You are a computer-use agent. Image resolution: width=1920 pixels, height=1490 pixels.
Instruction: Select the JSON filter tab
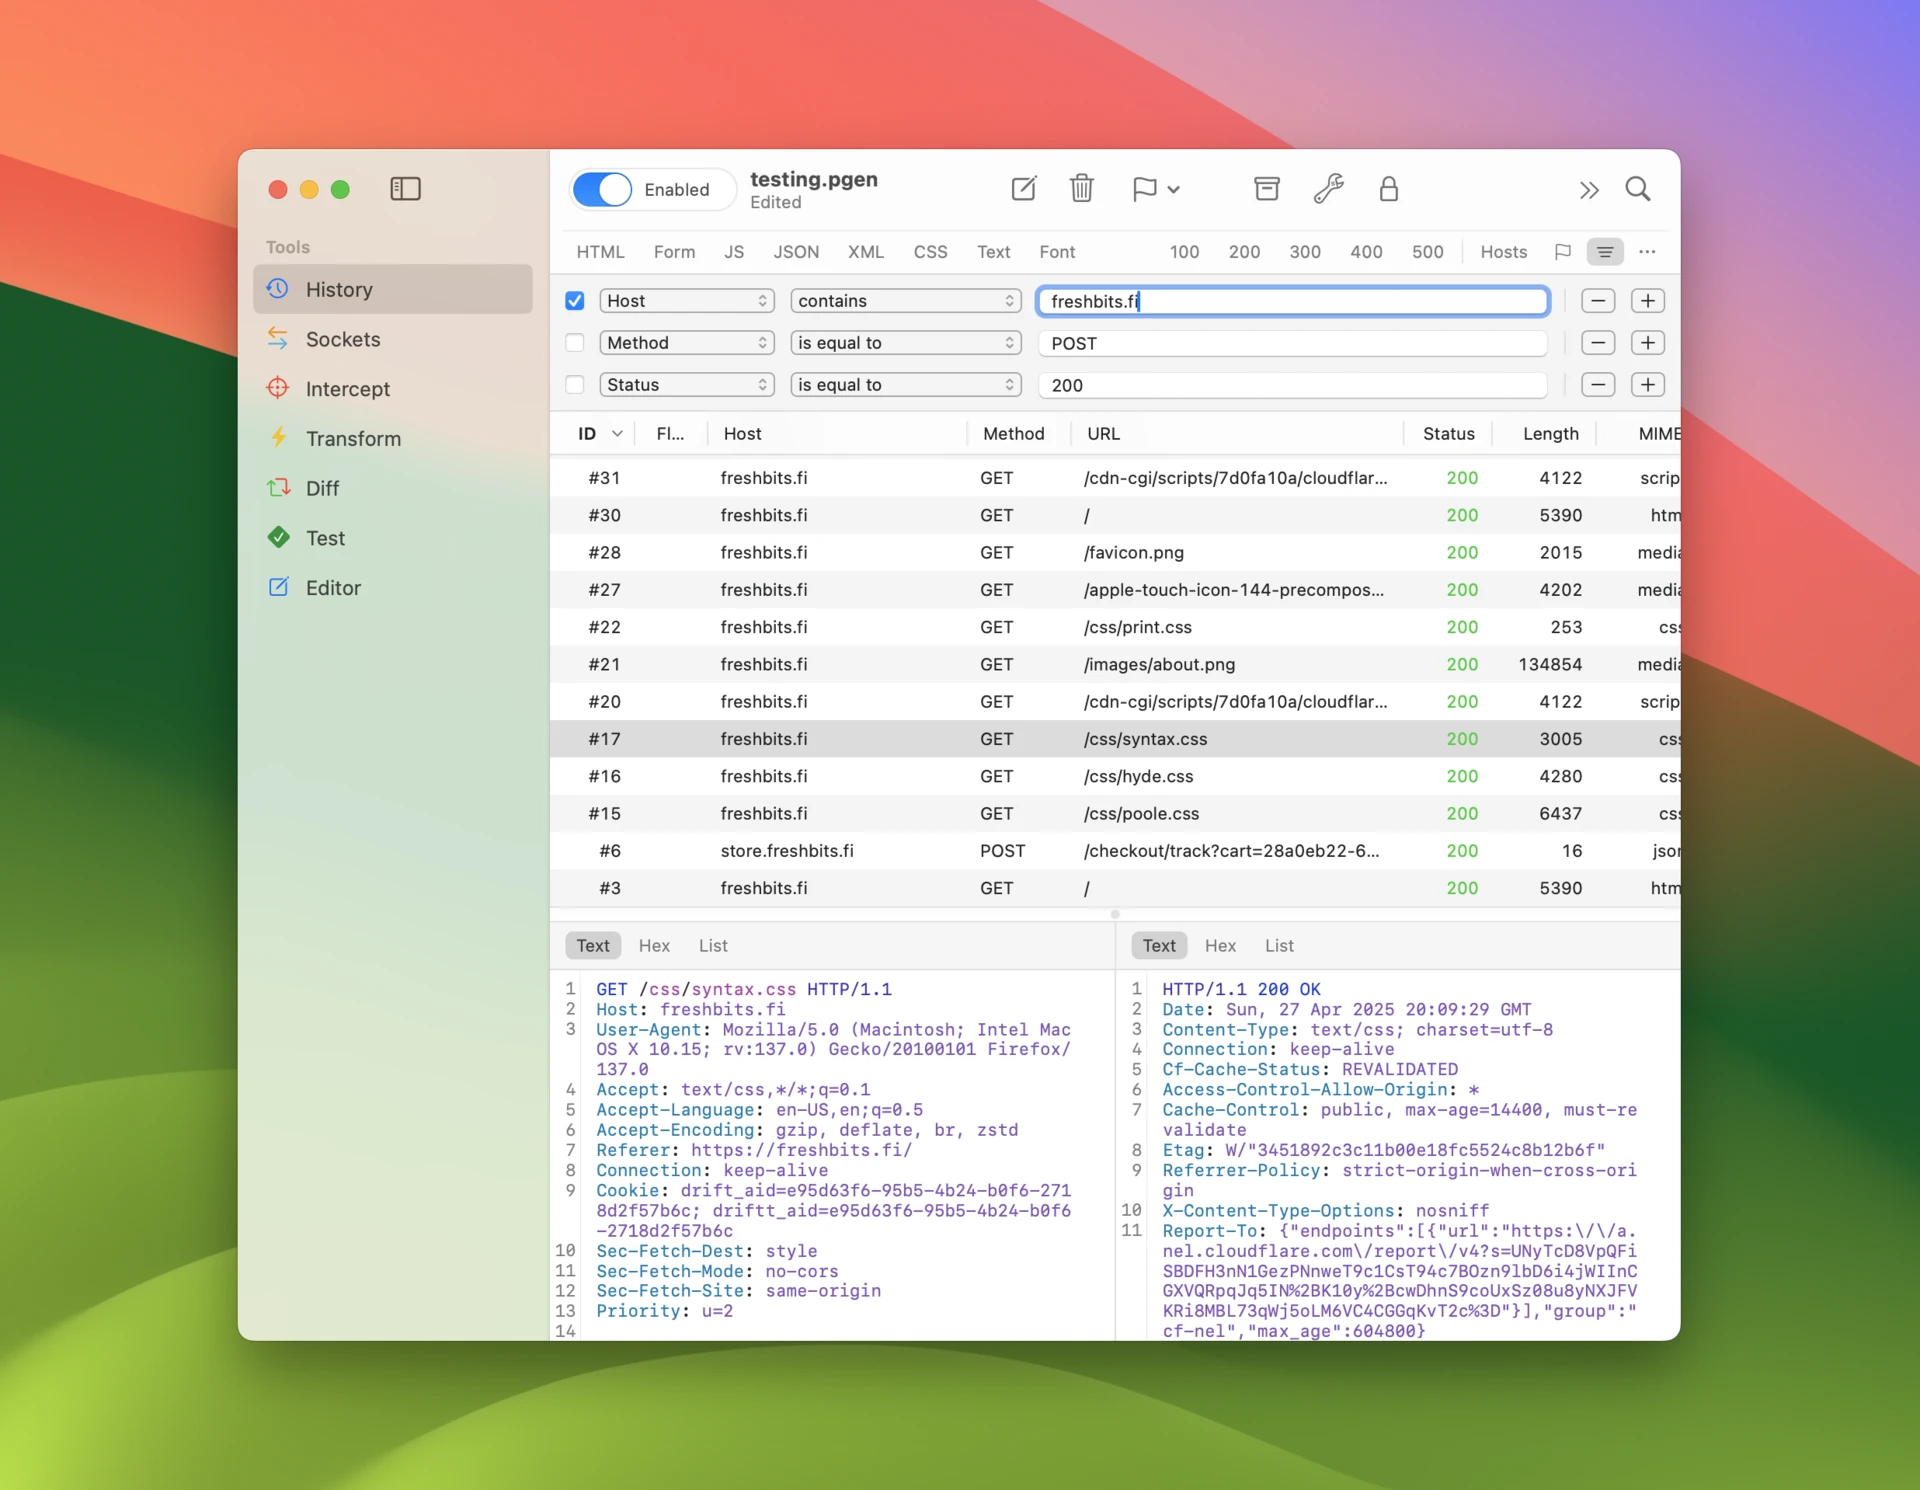pos(795,252)
